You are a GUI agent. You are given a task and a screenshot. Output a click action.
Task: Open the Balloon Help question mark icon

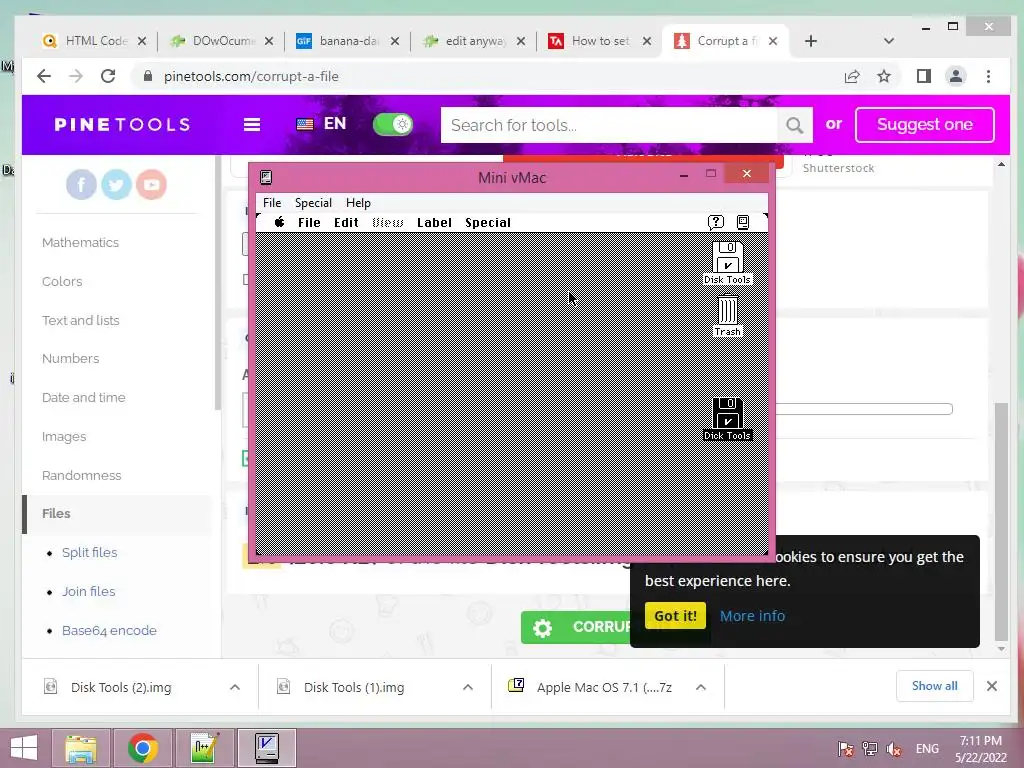(716, 222)
